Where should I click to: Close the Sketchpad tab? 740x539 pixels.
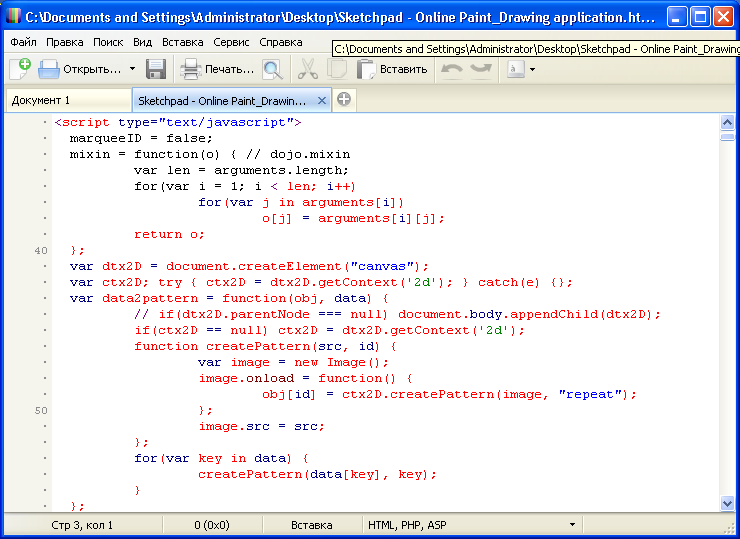[x=322, y=100]
